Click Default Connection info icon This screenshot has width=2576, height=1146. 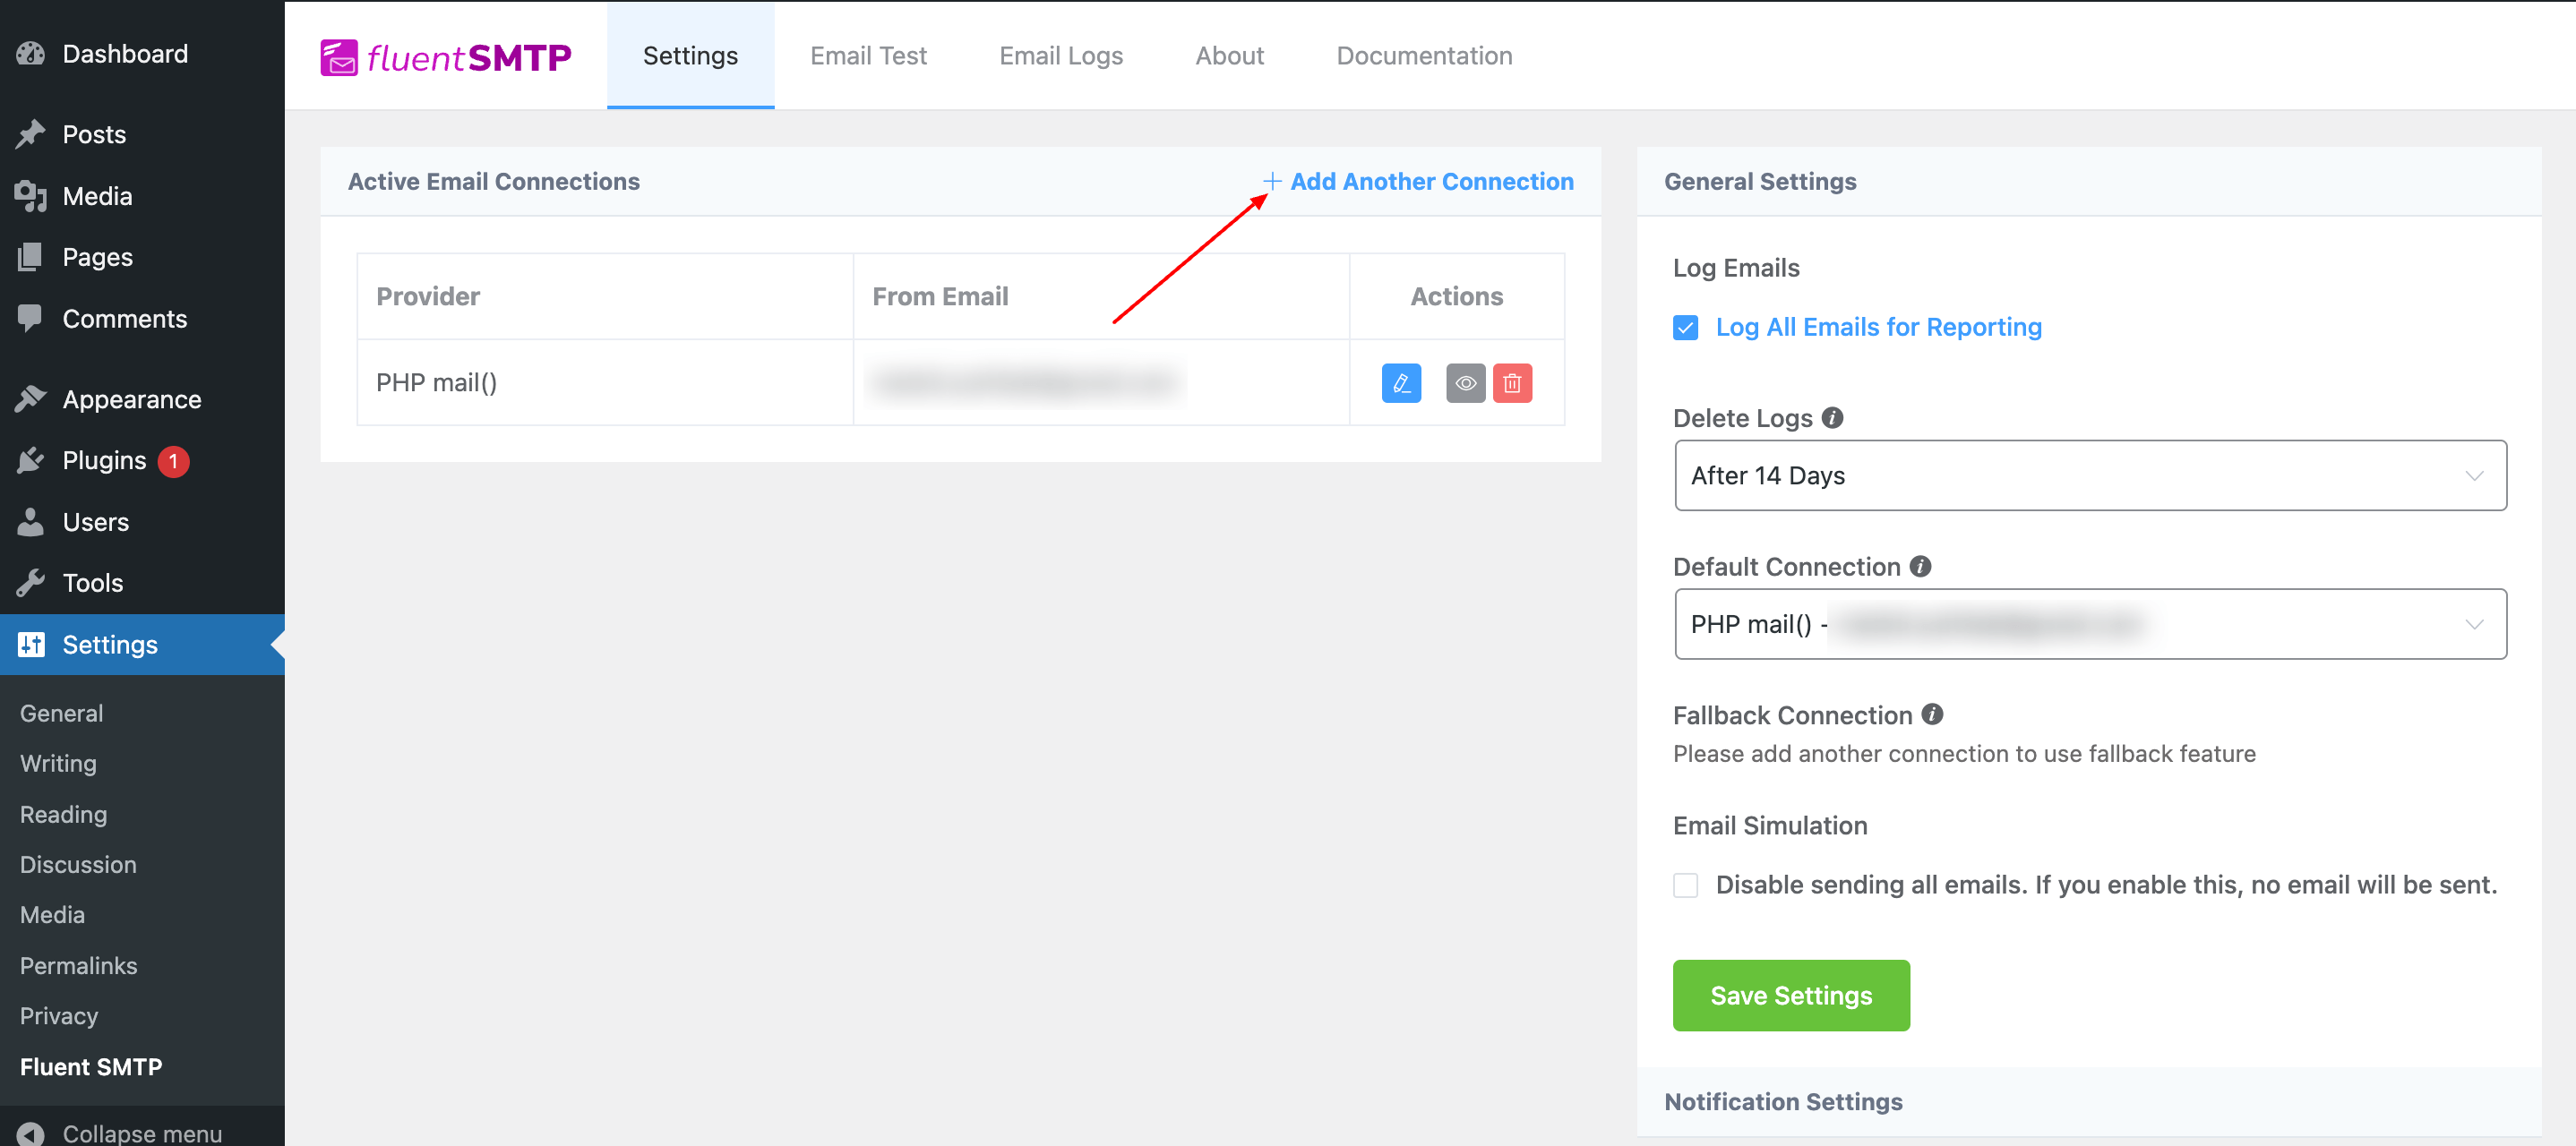[x=1920, y=566]
